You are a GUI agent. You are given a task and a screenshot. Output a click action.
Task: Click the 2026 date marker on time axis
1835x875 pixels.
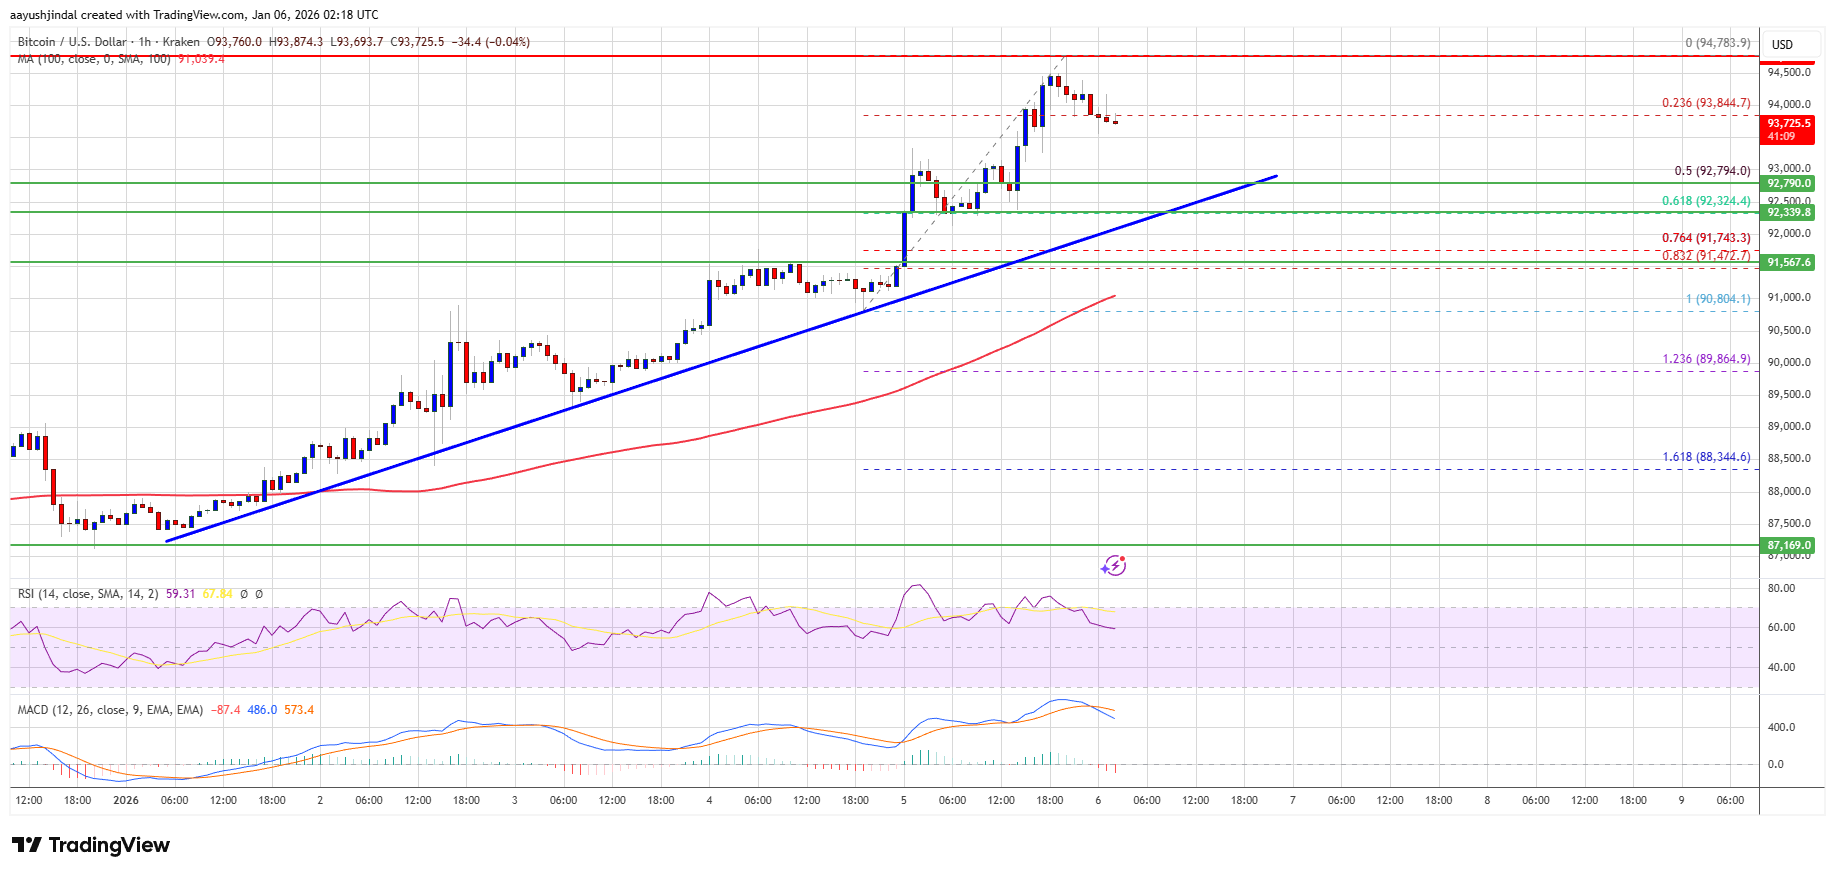(x=126, y=800)
